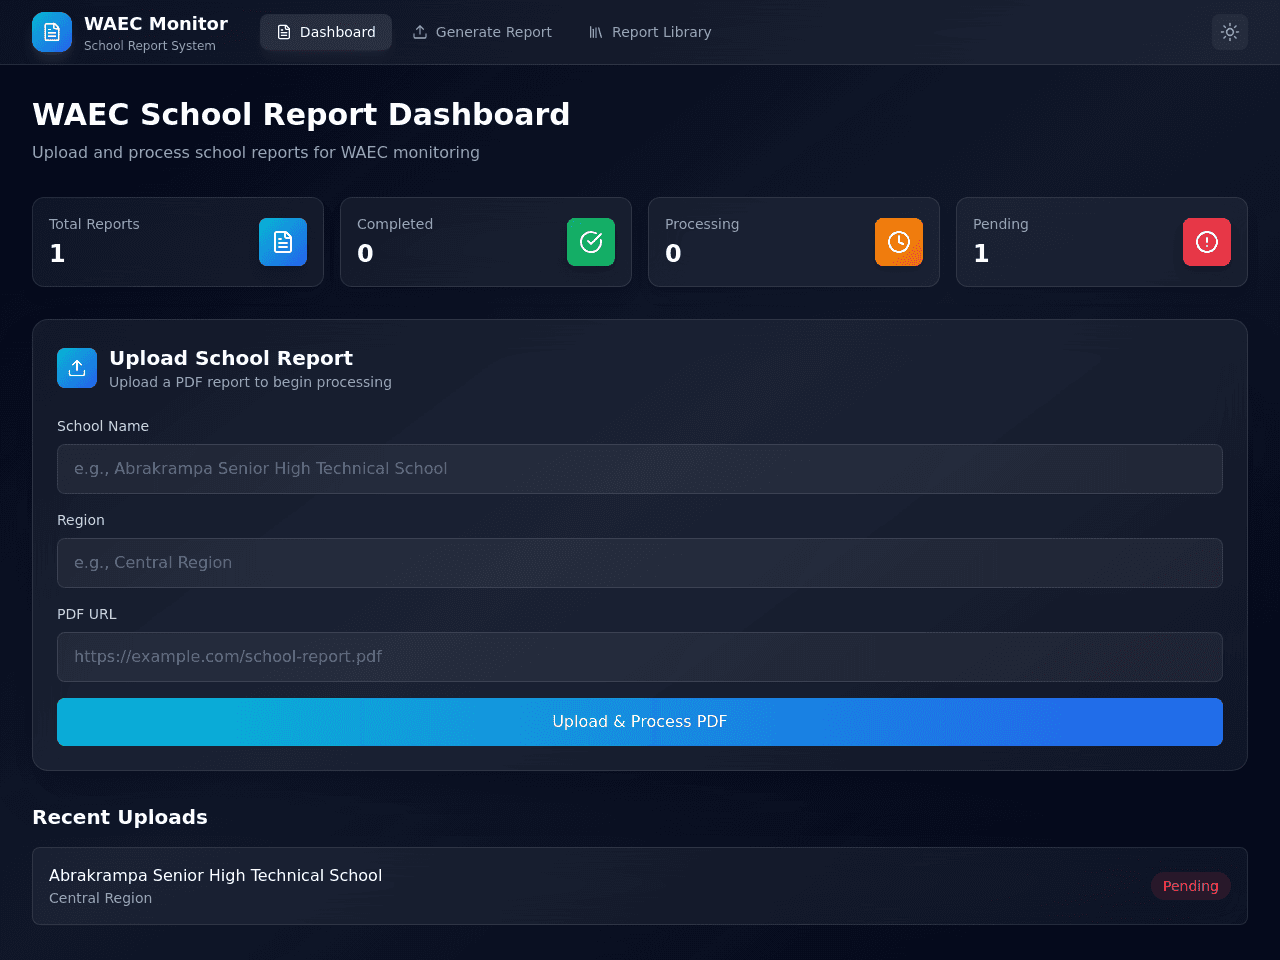
Task: Click the upload arrow icon beside Upload School Report
Action: [x=77, y=368]
